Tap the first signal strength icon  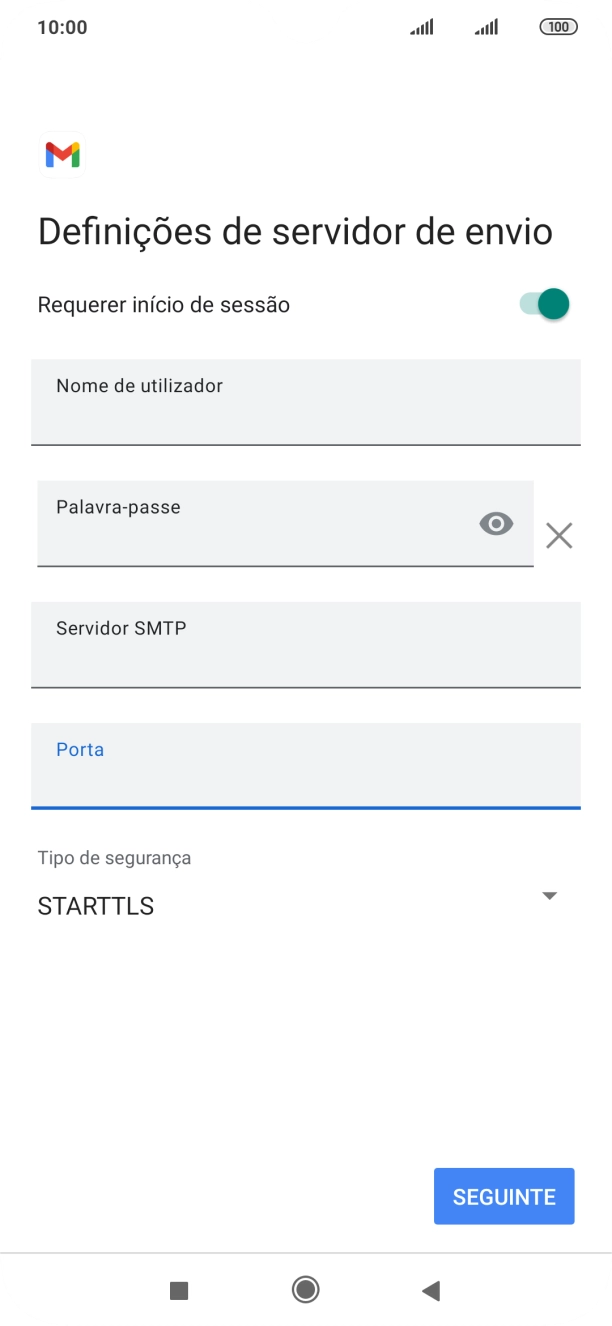click(420, 27)
